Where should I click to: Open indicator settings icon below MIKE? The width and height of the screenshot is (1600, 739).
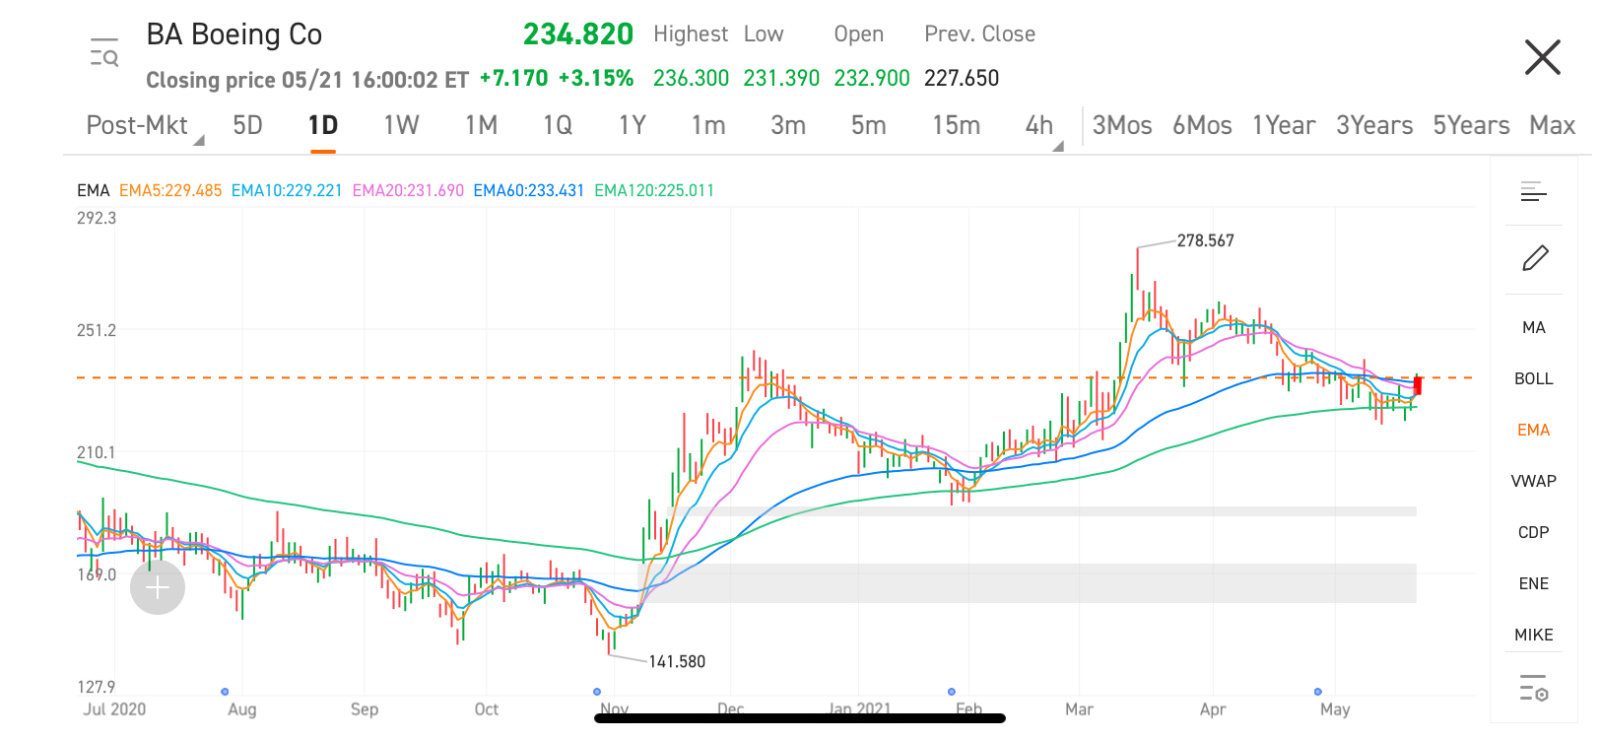click(x=1533, y=688)
